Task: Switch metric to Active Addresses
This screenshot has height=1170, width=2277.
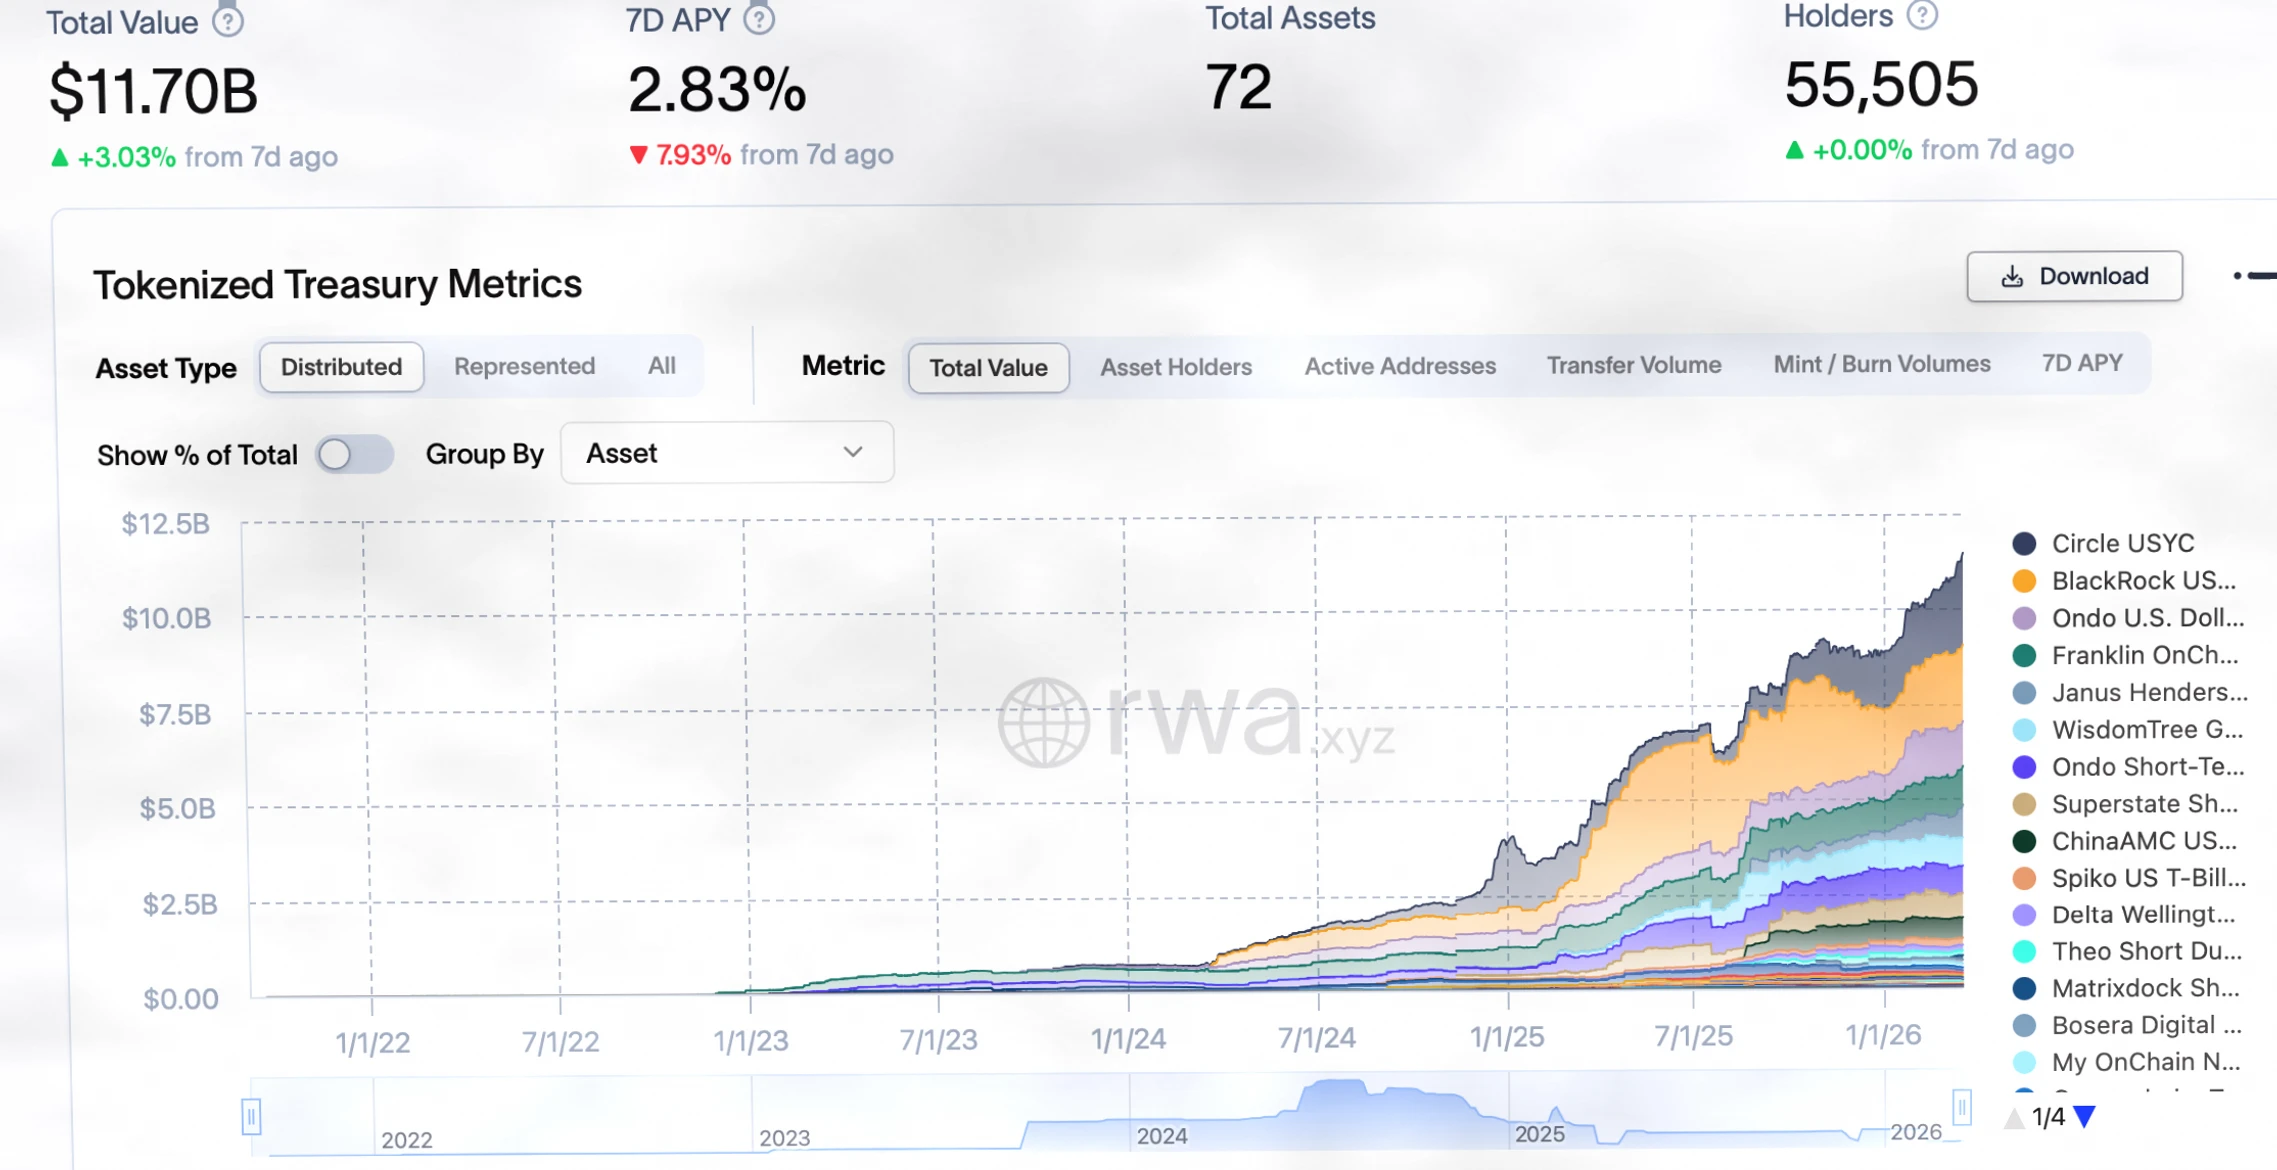Action: (x=1400, y=366)
